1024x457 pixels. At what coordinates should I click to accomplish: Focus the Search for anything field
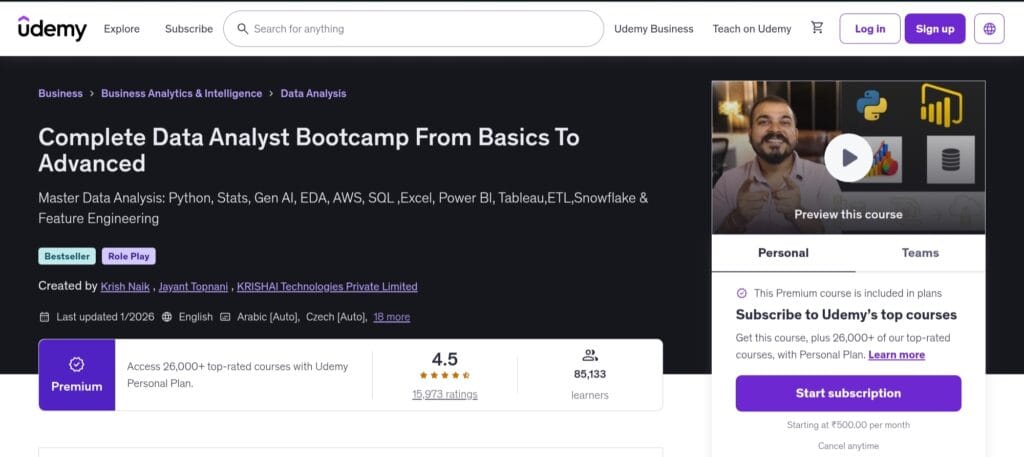pos(413,29)
